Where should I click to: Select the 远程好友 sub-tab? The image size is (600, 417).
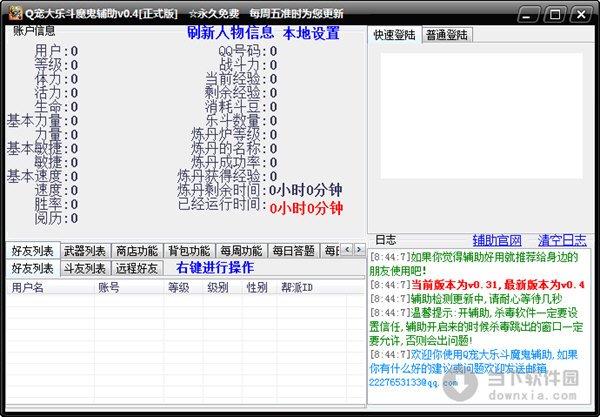pos(137,268)
